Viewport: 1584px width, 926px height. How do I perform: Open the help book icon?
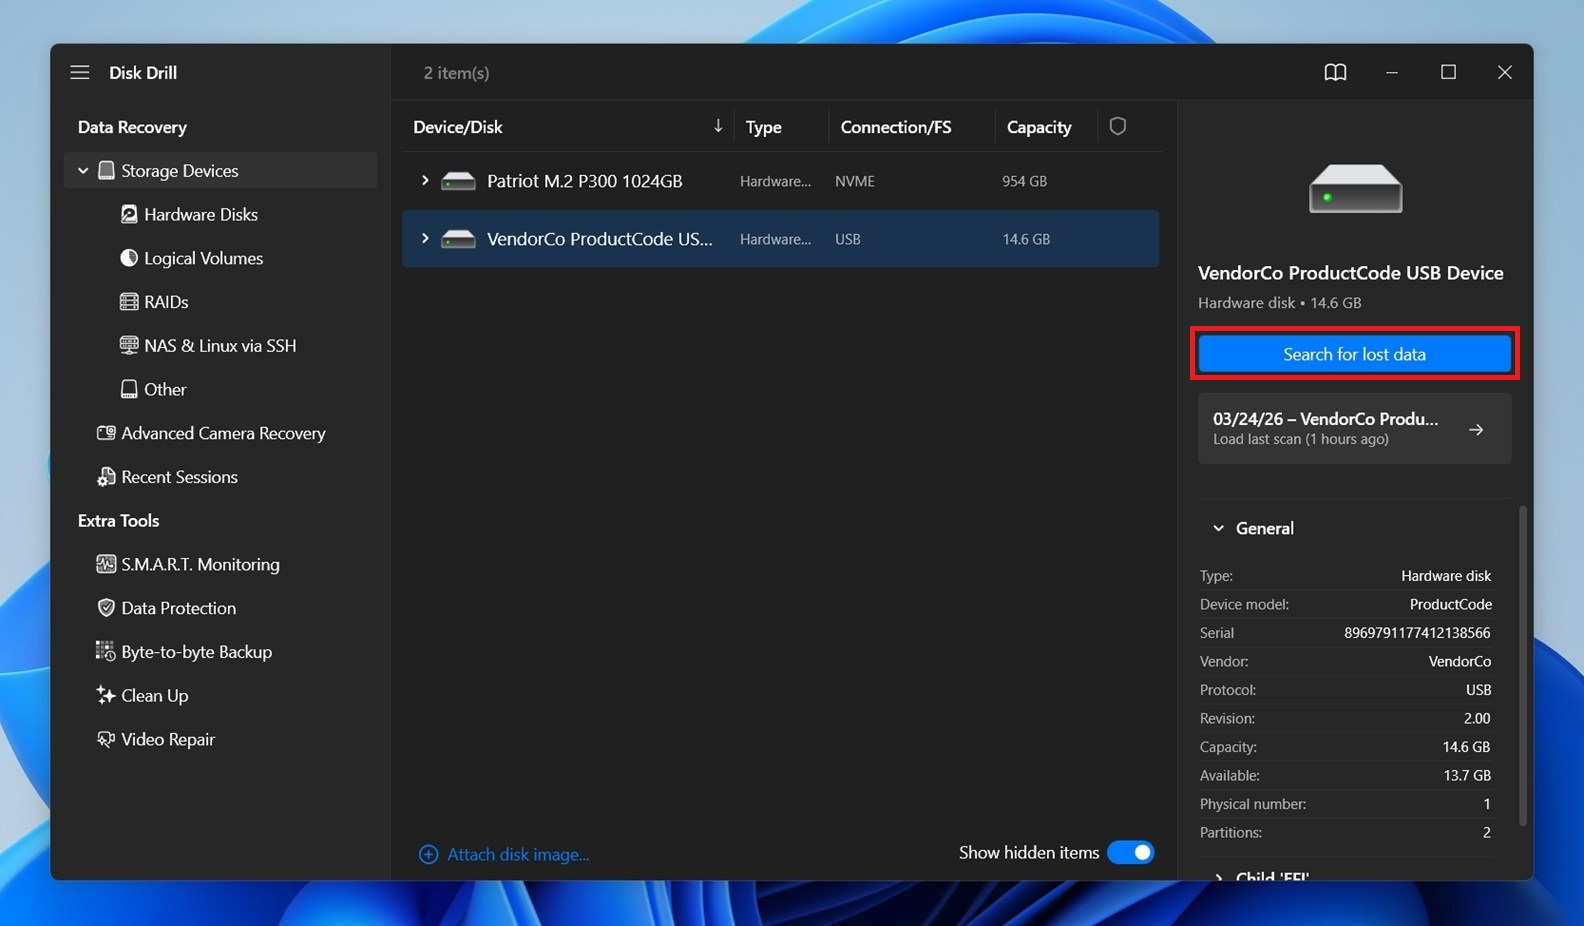1335,72
